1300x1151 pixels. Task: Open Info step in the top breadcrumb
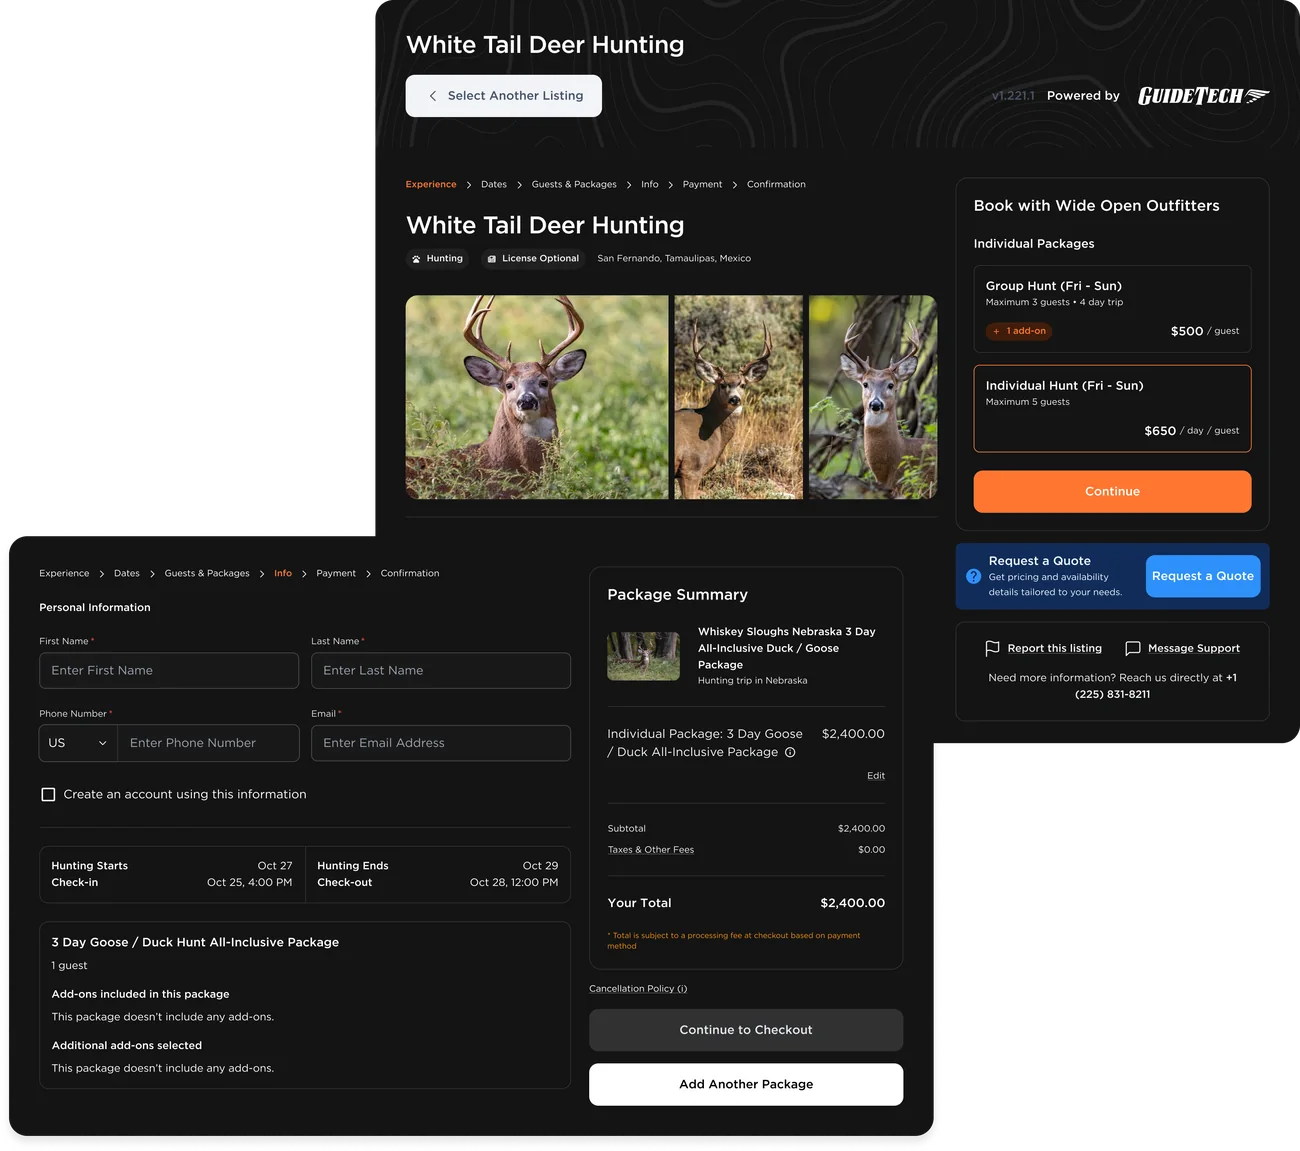click(650, 184)
